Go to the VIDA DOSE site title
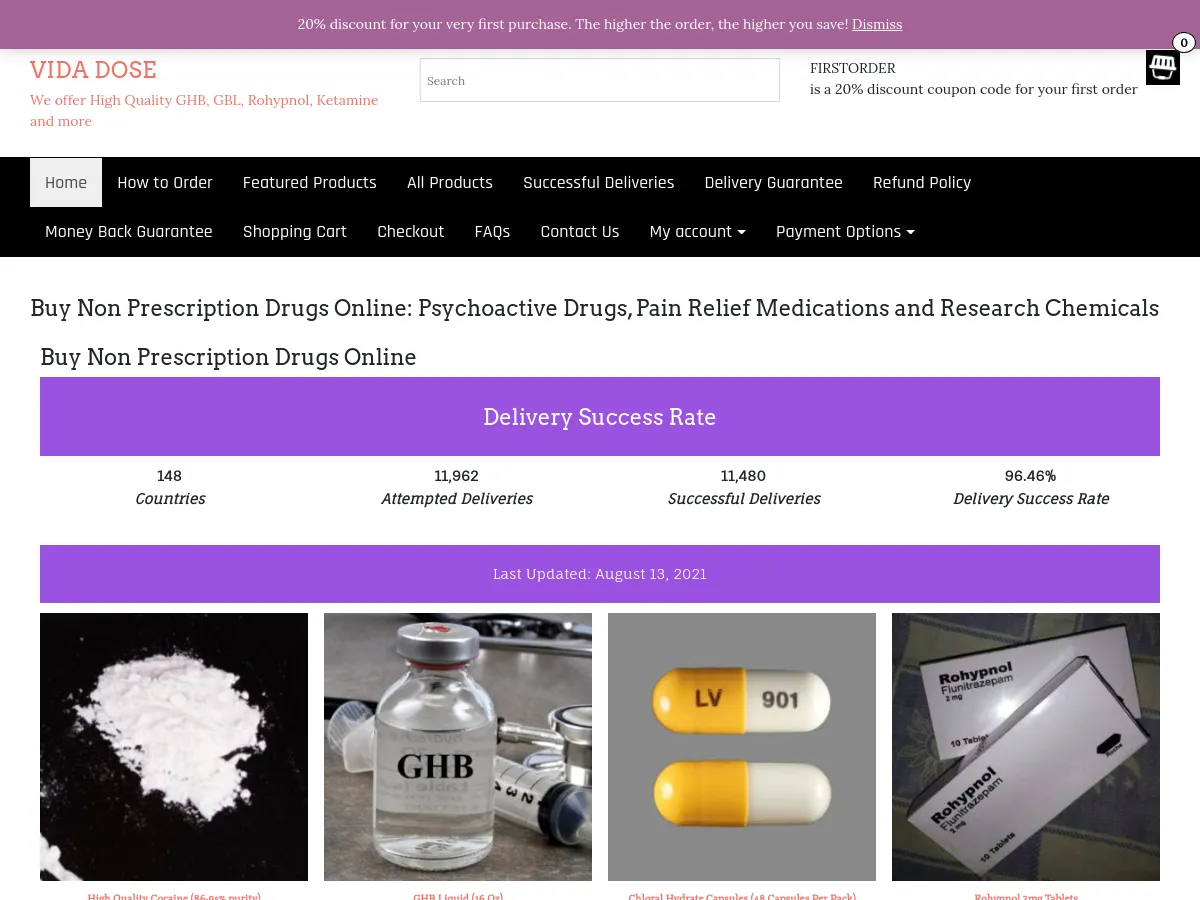 pos(93,70)
